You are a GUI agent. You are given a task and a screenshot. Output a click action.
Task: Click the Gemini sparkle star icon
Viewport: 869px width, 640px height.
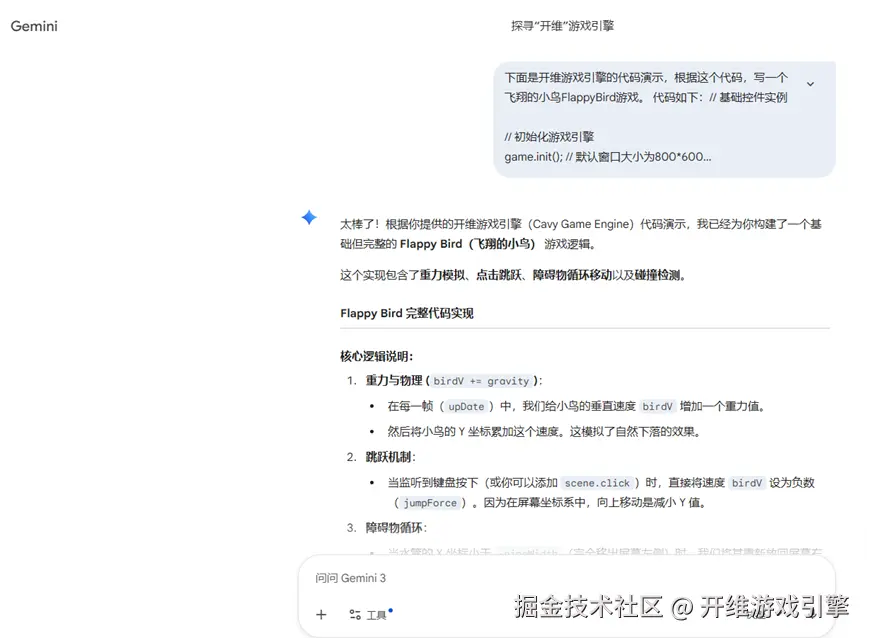click(309, 217)
